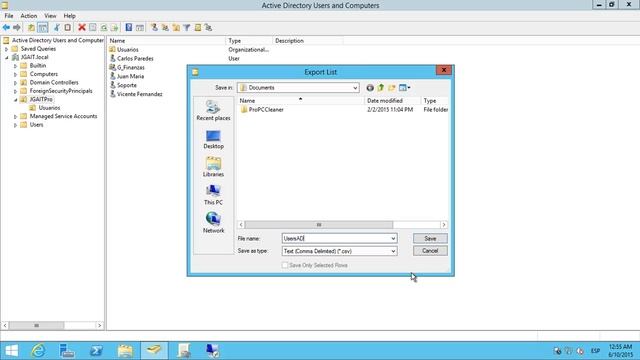
Task: Click the console tree horizontal scrollbar thumb
Action: coord(36,325)
